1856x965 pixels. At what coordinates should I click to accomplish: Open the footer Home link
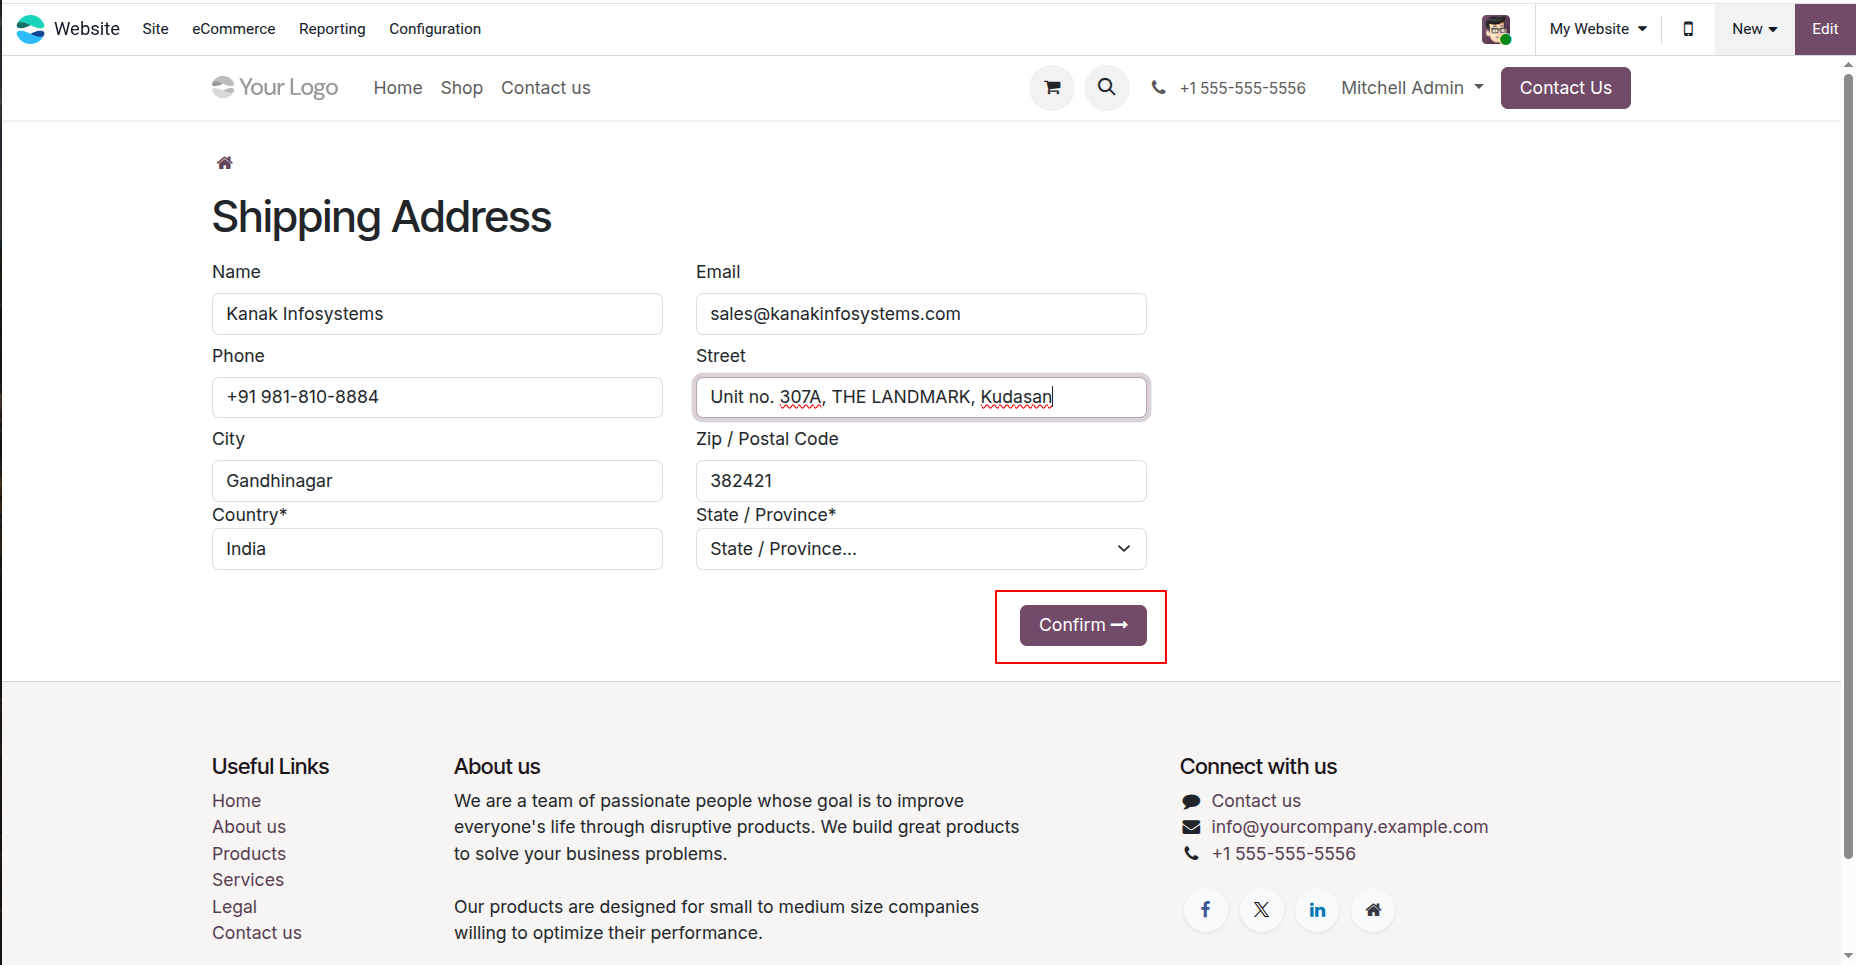(236, 801)
